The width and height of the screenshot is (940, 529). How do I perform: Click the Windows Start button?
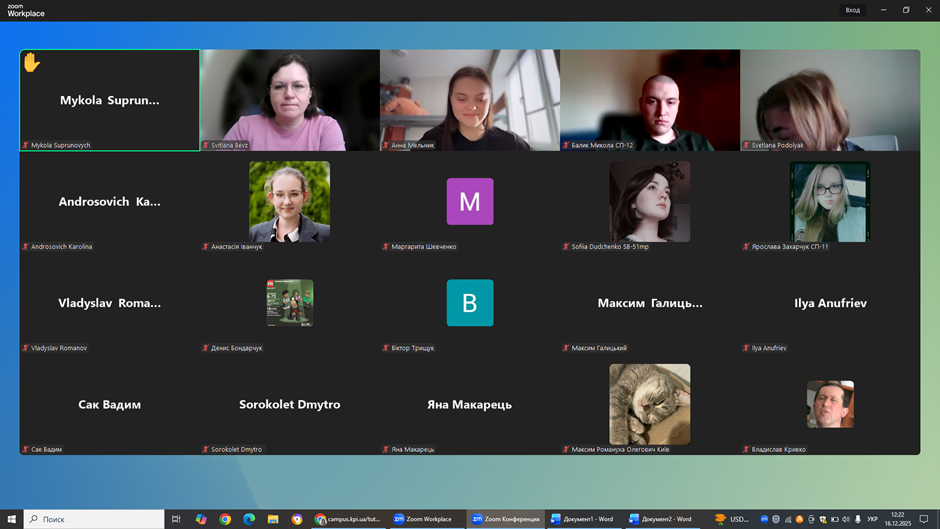pos(11,519)
